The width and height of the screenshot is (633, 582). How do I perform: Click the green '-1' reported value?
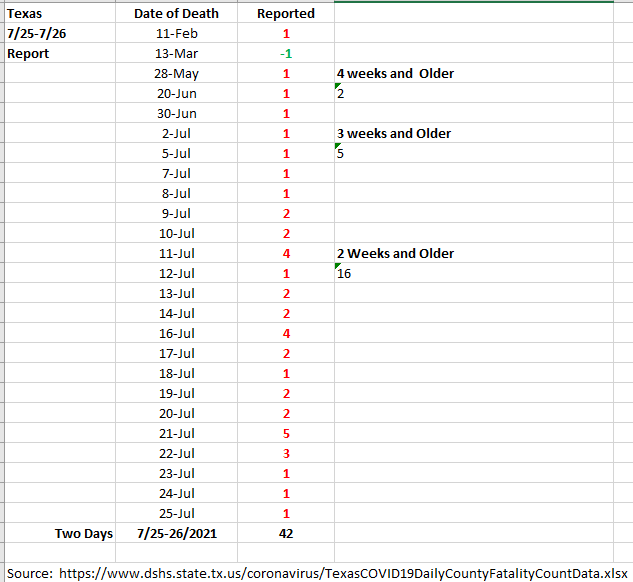(286, 53)
